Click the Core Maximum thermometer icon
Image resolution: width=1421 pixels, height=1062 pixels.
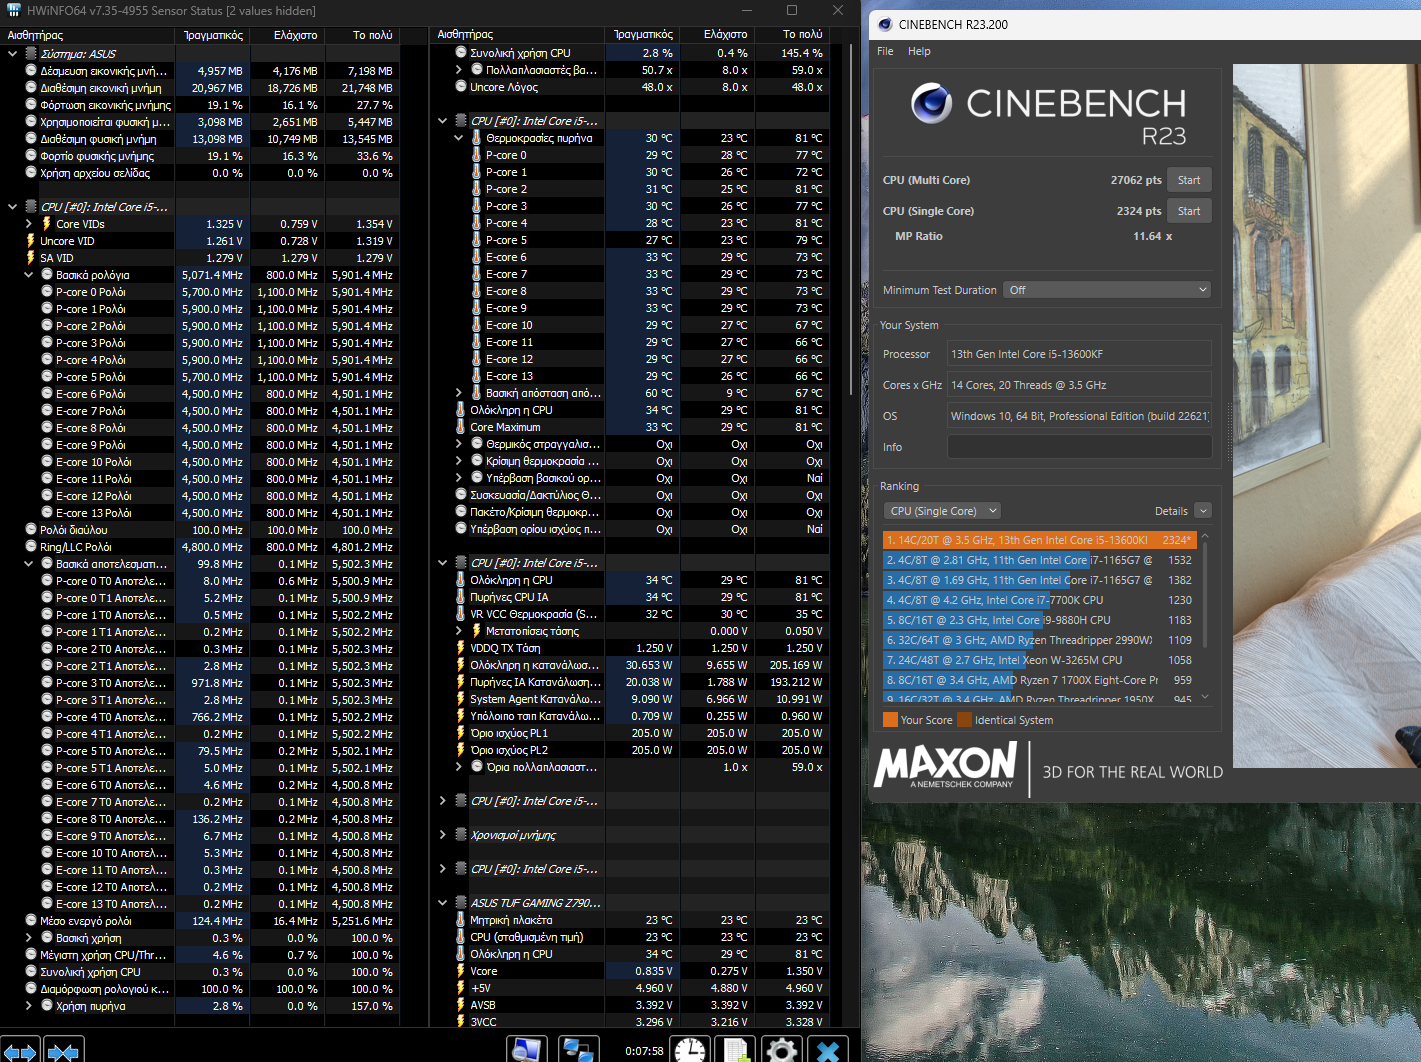coord(460,427)
